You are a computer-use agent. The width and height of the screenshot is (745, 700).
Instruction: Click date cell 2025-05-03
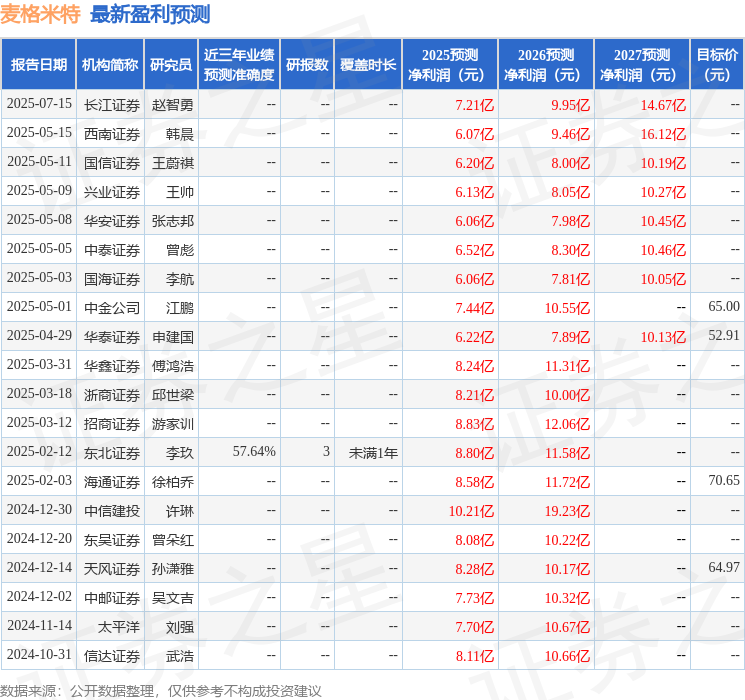click(x=39, y=278)
